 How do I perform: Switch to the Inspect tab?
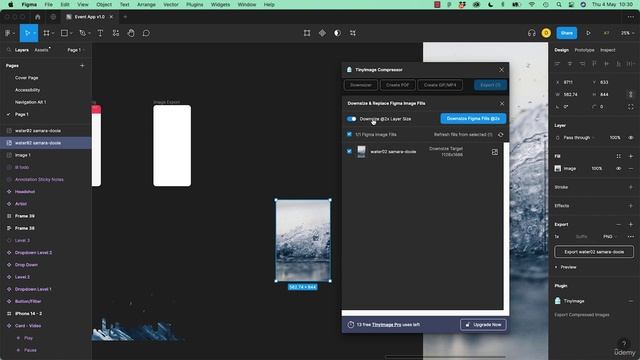tap(607, 50)
